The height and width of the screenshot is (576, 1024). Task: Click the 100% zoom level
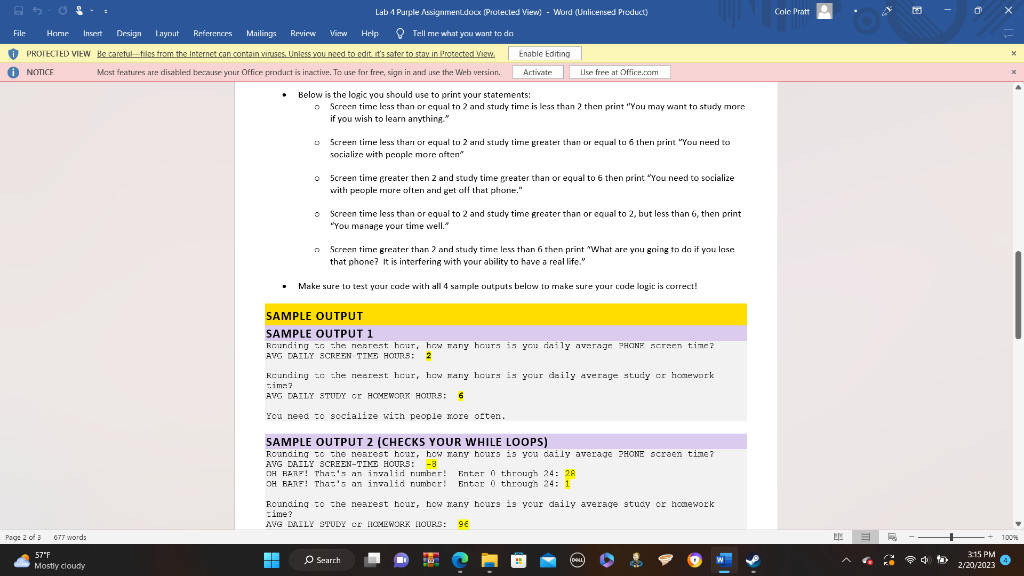click(1010, 537)
